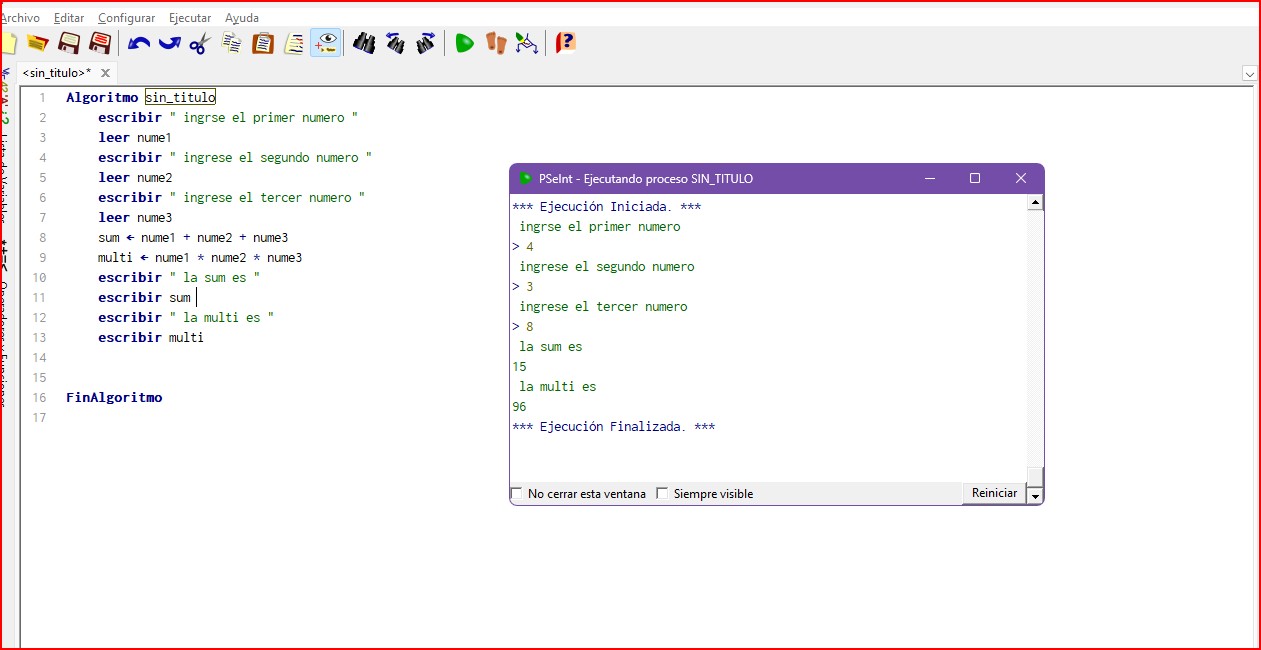Click the Undo arrow in toolbar

[x=139, y=43]
